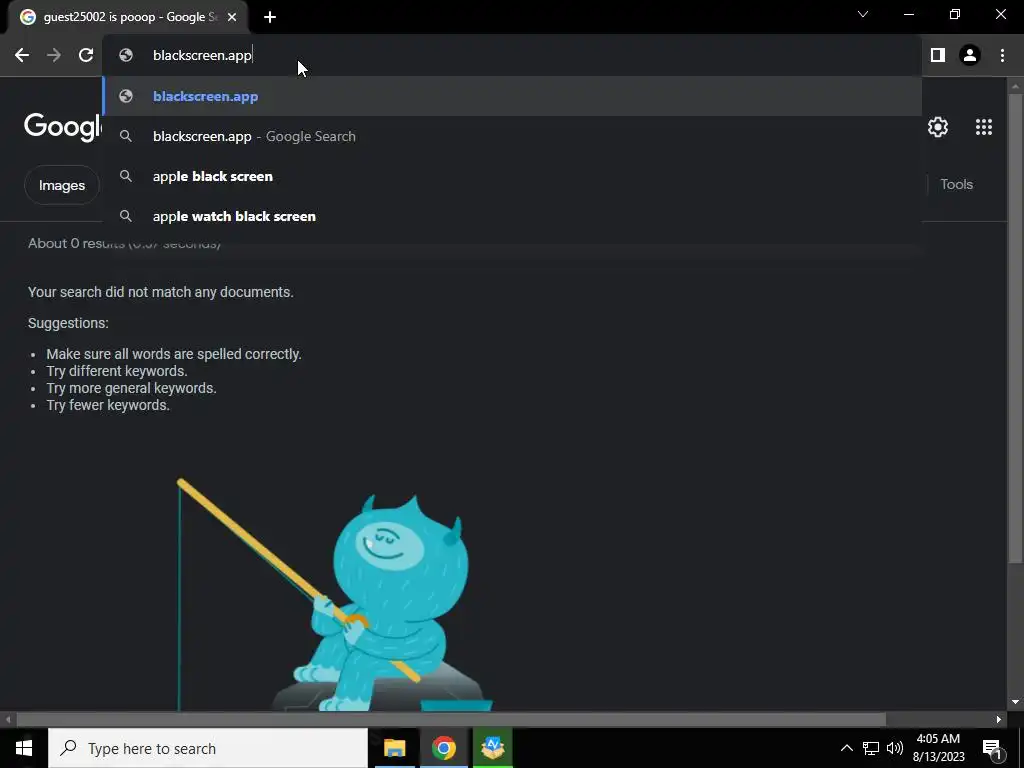This screenshot has height=768, width=1024.
Task: Open the volume tray icon
Action: [895, 748]
